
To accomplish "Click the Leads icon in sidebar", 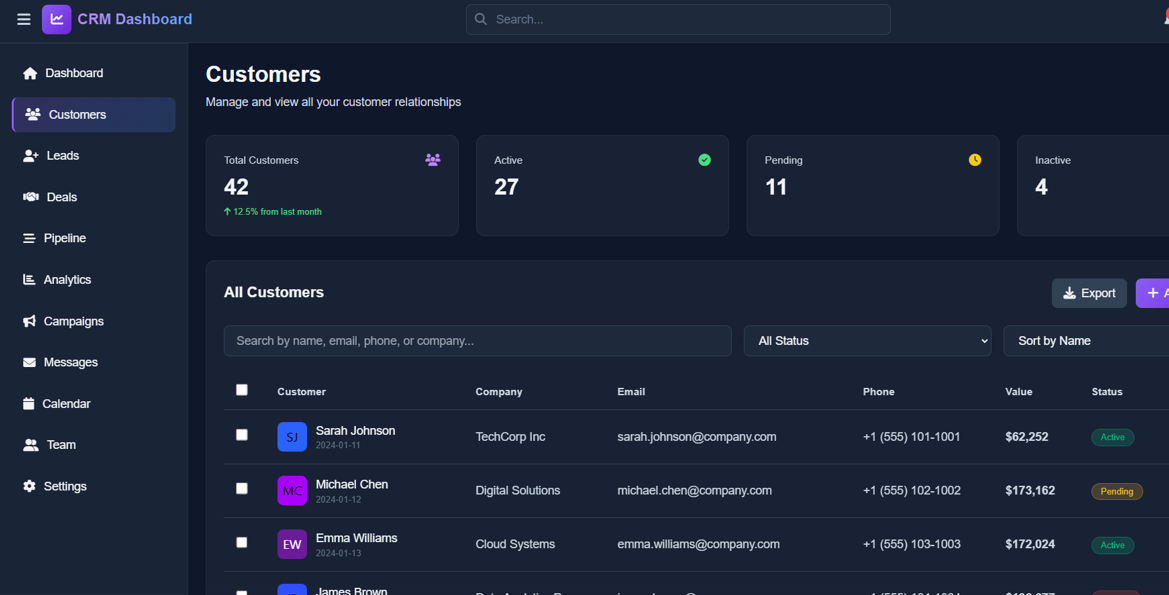I will (30, 156).
